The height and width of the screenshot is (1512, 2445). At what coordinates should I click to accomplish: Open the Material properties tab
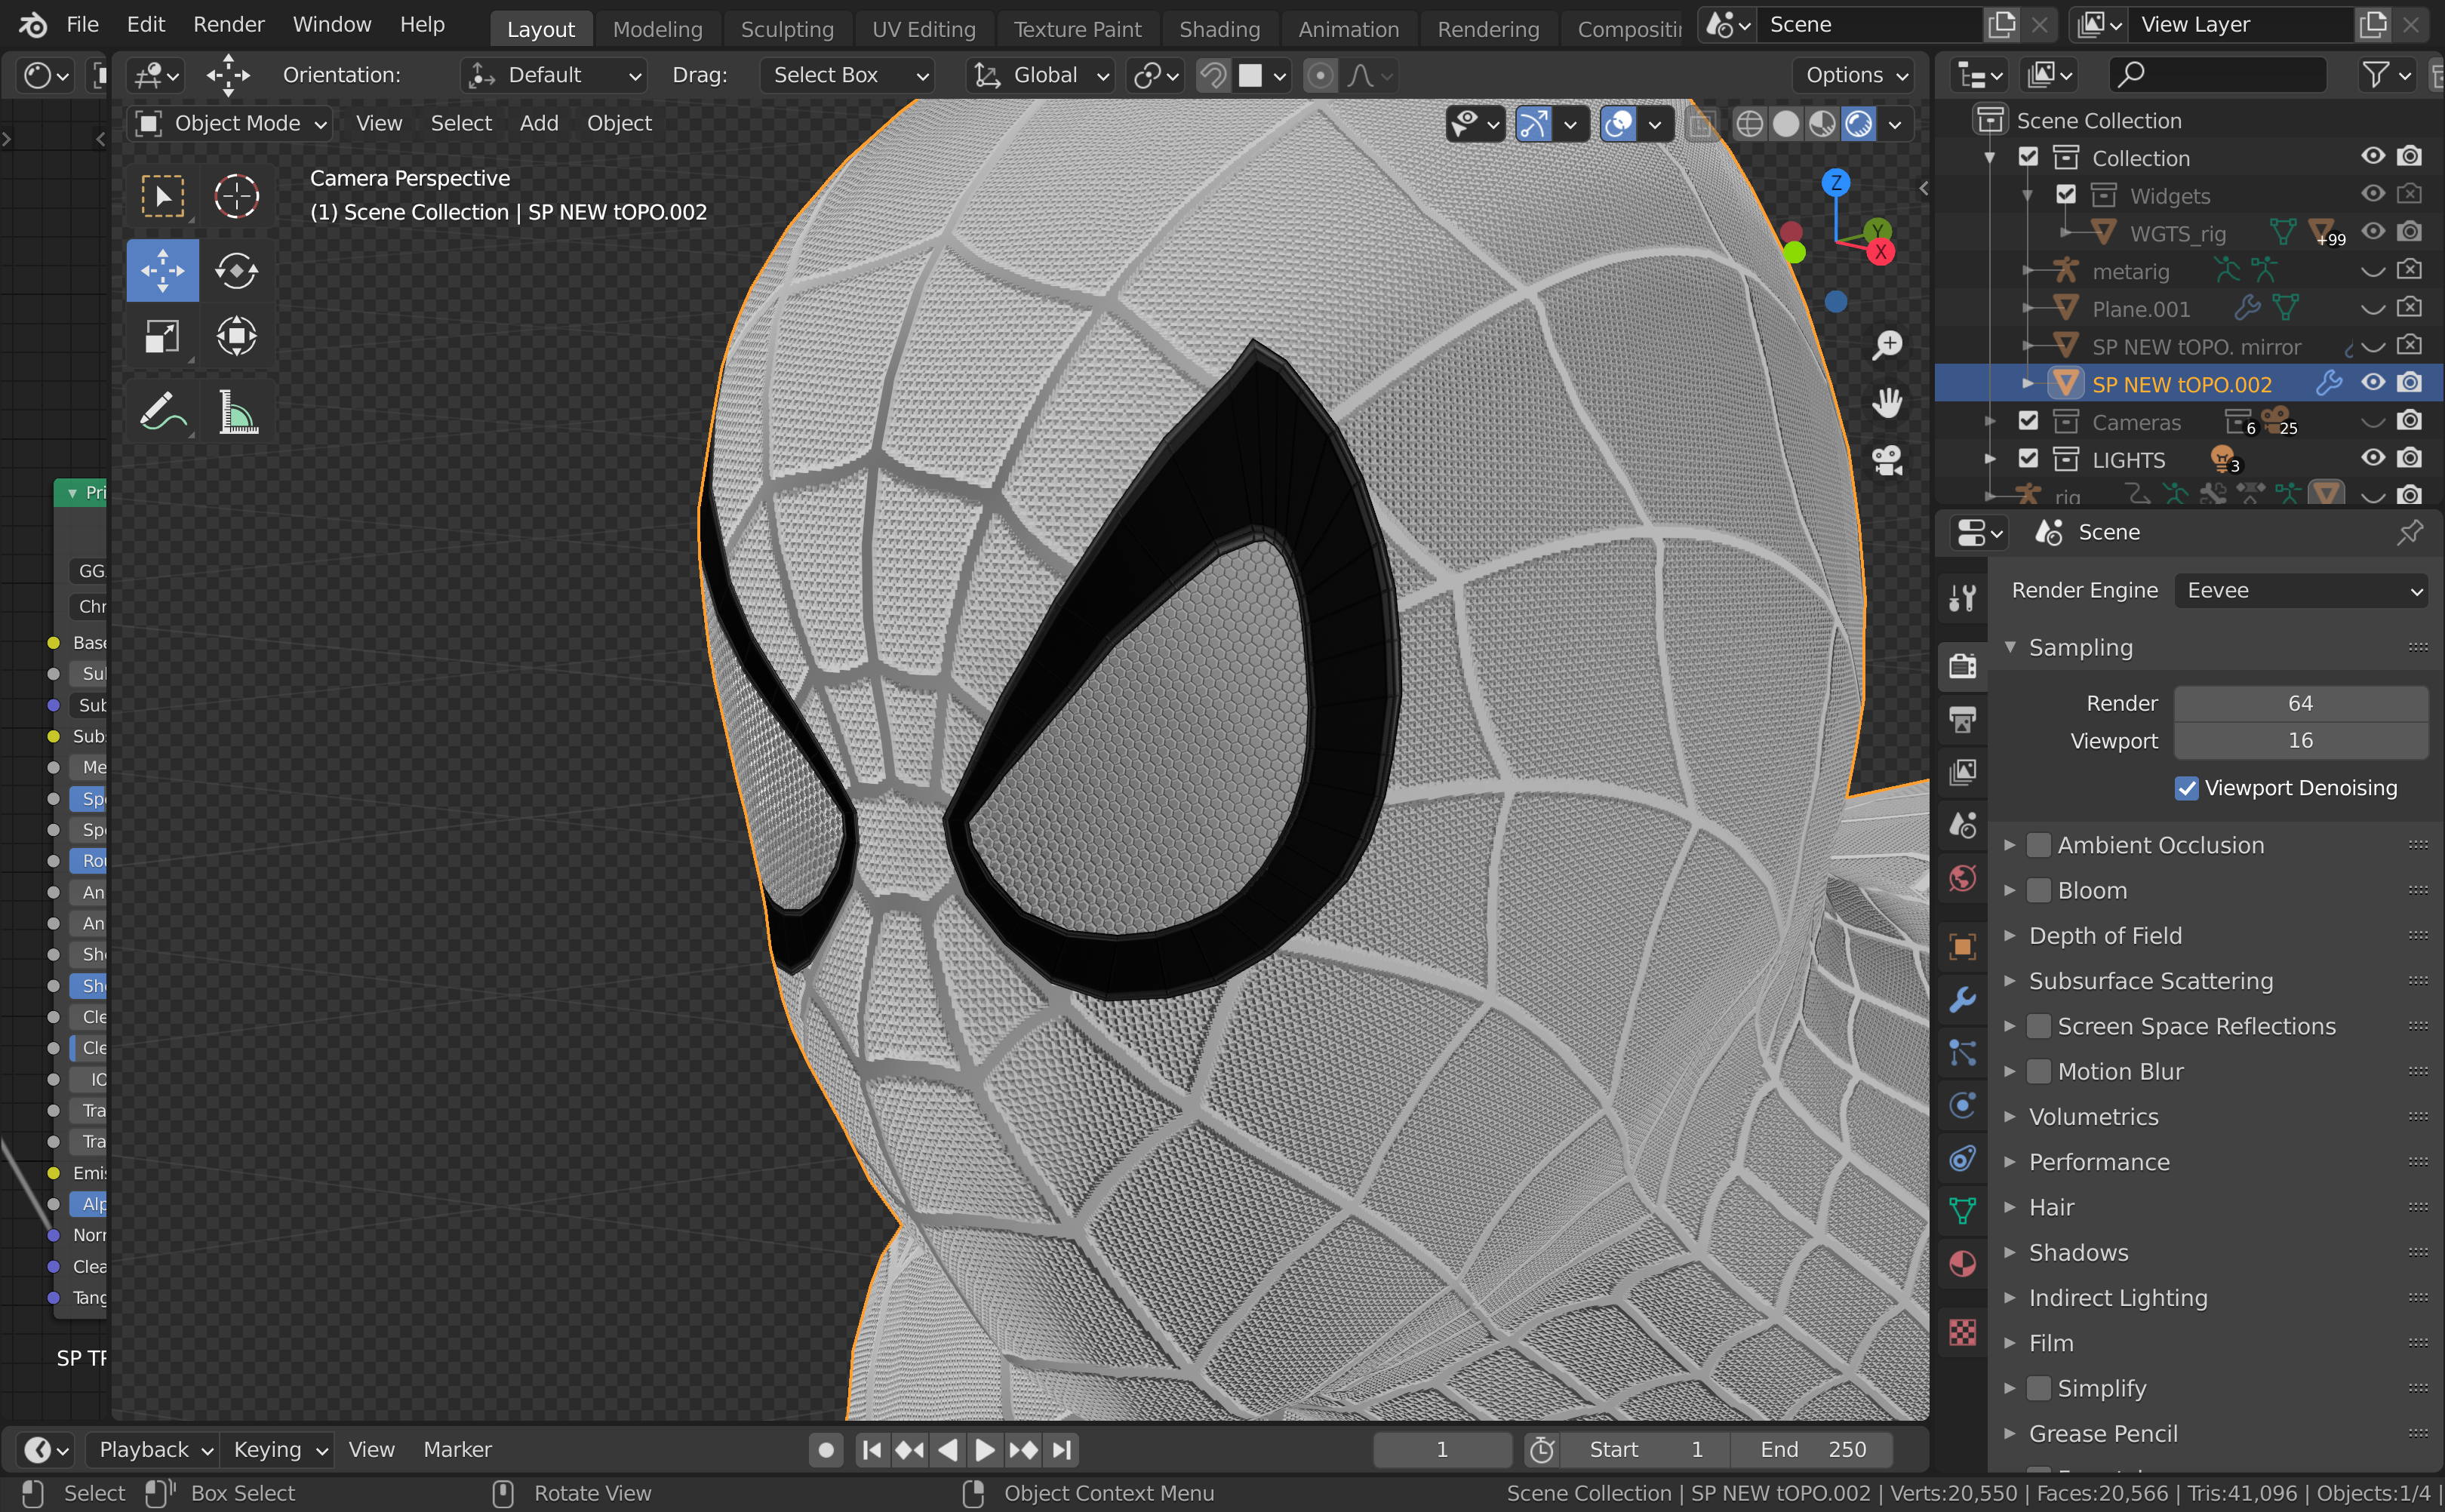[1962, 1264]
